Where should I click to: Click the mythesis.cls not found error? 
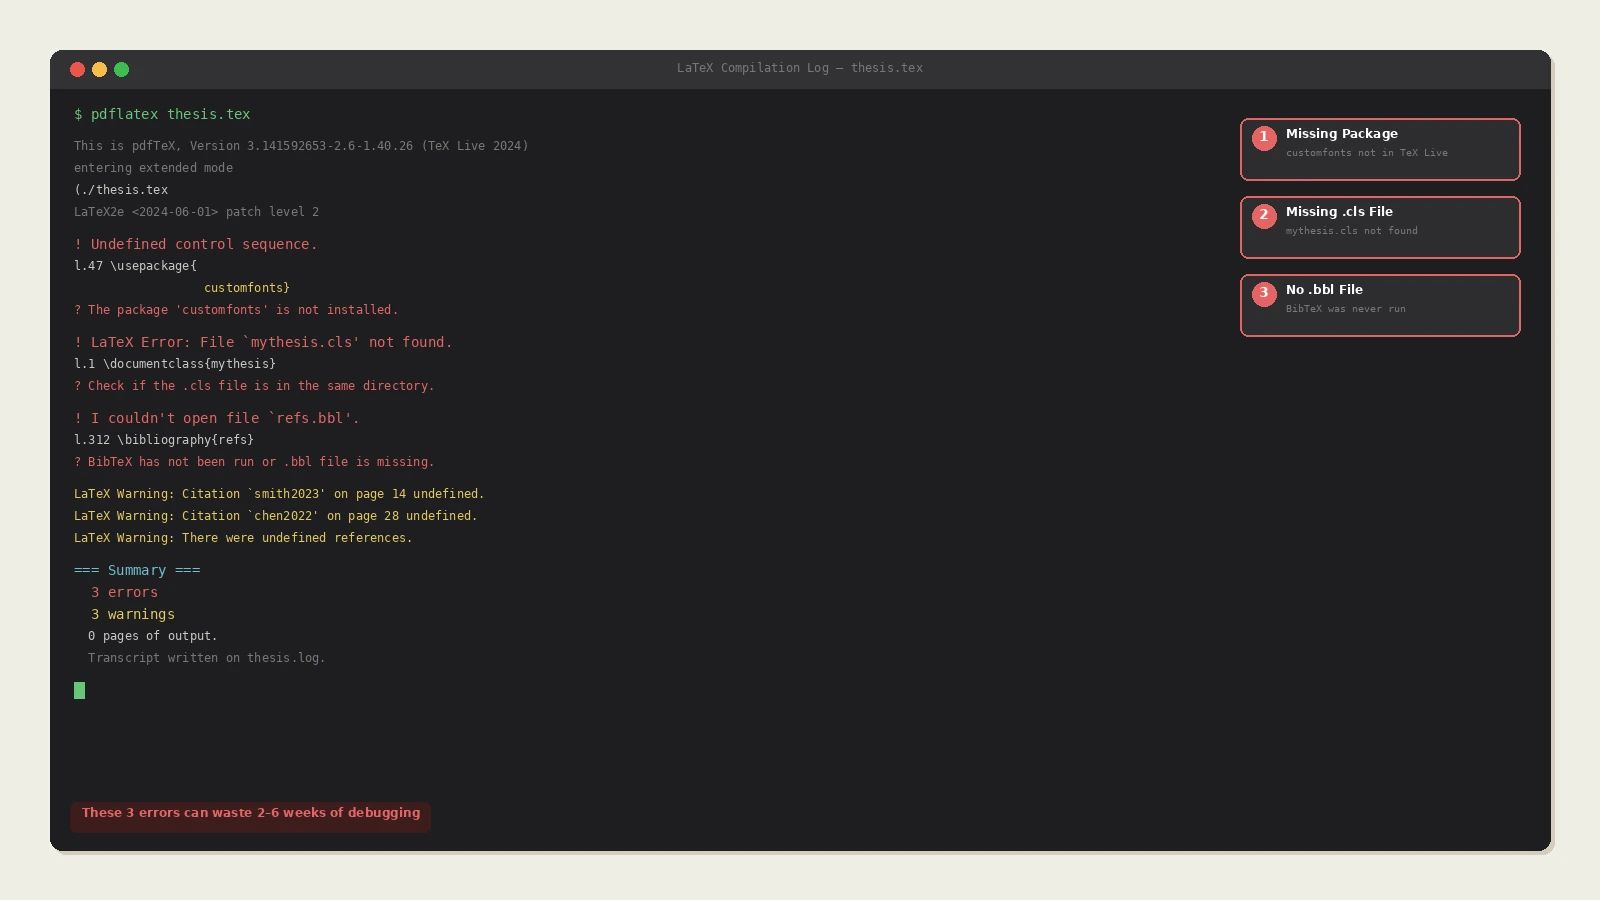click(263, 342)
